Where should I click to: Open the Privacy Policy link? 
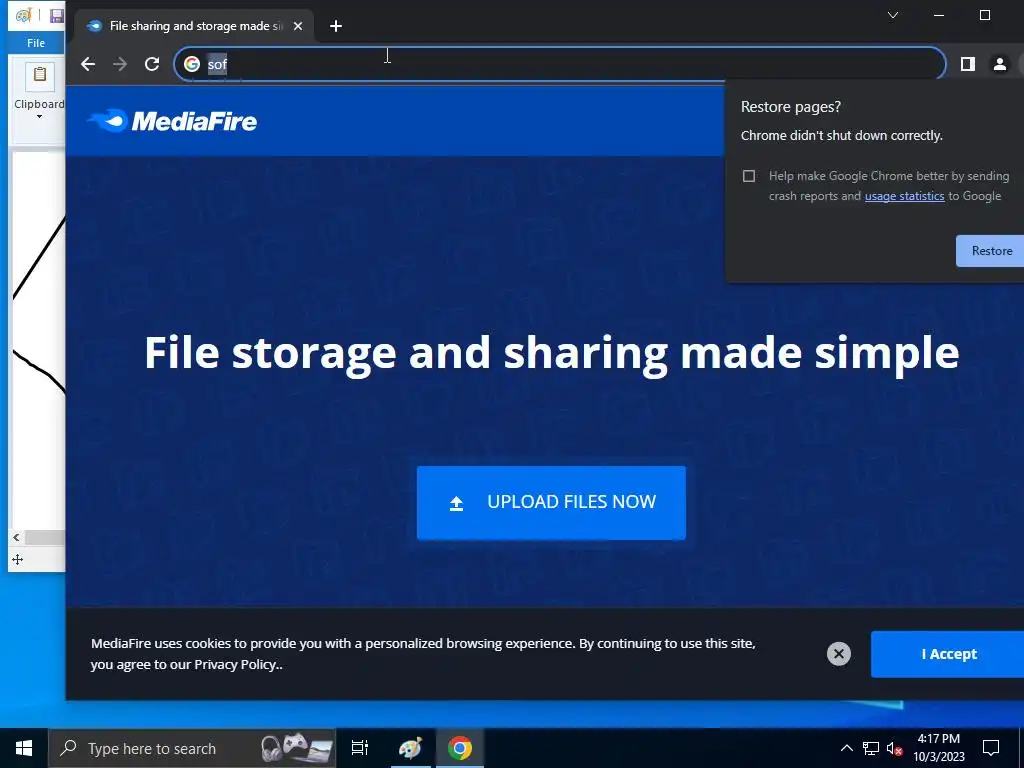click(236, 665)
